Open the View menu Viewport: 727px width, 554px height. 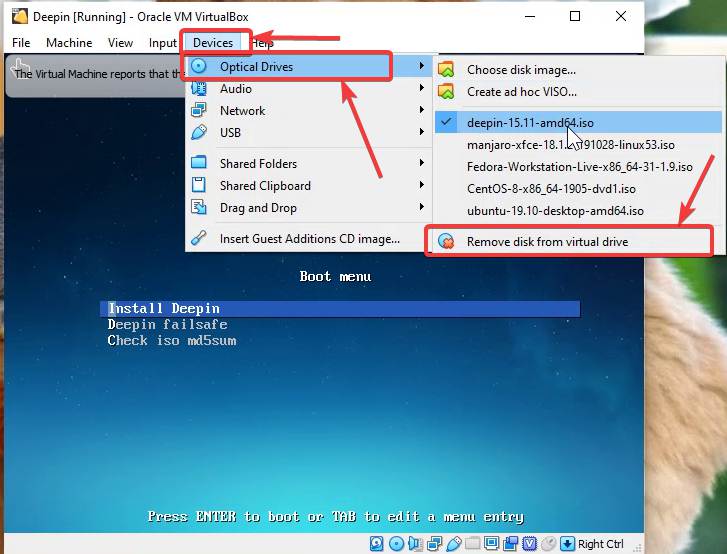click(x=121, y=43)
